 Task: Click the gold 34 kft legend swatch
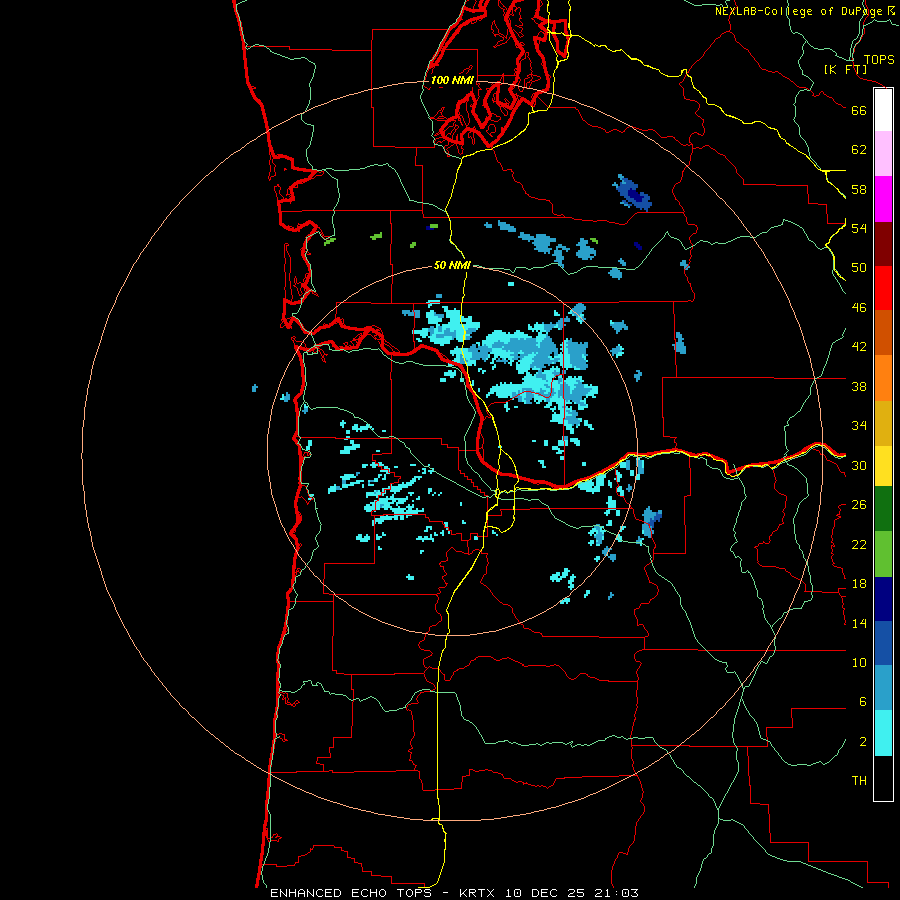coord(883,423)
